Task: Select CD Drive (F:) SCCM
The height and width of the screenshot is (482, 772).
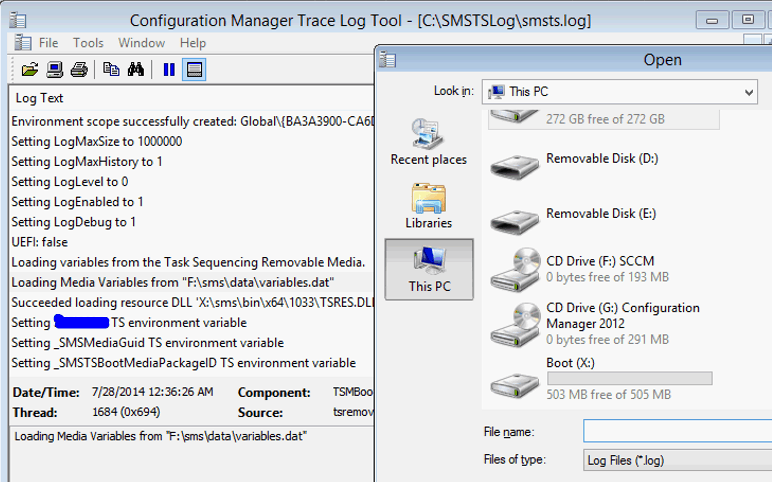Action: coord(579,270)
